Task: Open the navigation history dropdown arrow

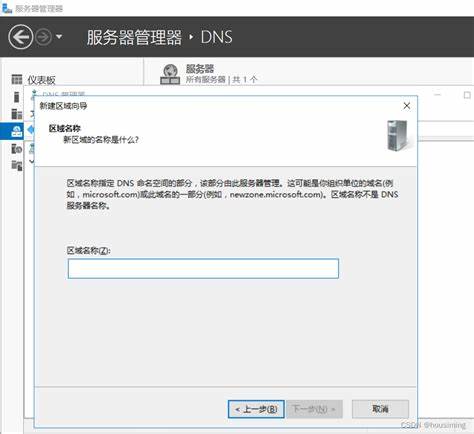Action: pyautogui.click(x=59, y=37)
